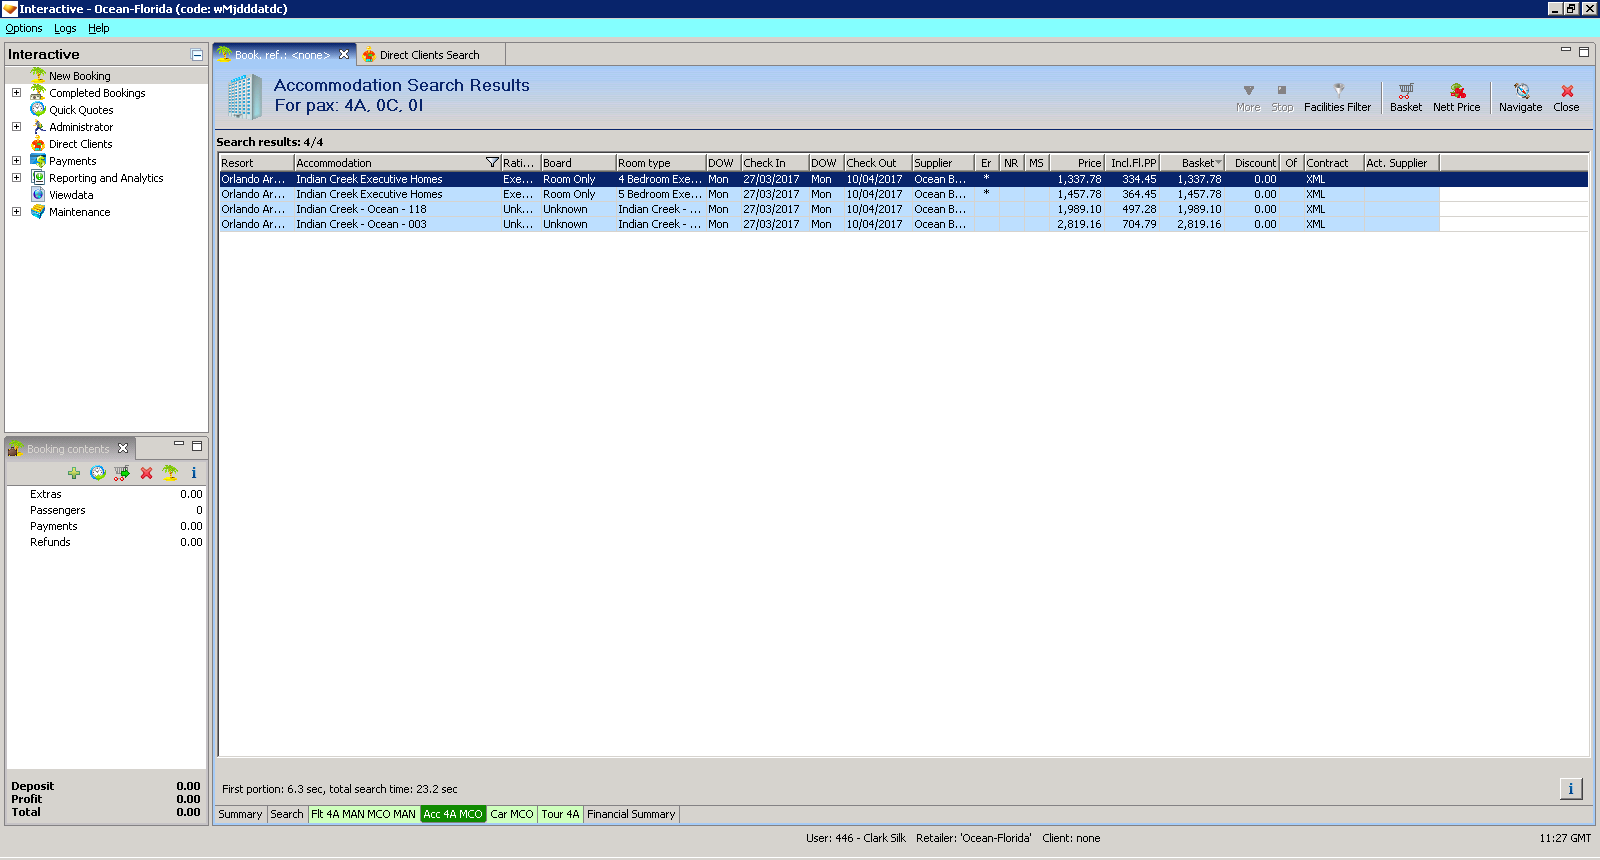1600x860 pixels.
Task: Collapse the Interactive panel
Action: (197, 55)
